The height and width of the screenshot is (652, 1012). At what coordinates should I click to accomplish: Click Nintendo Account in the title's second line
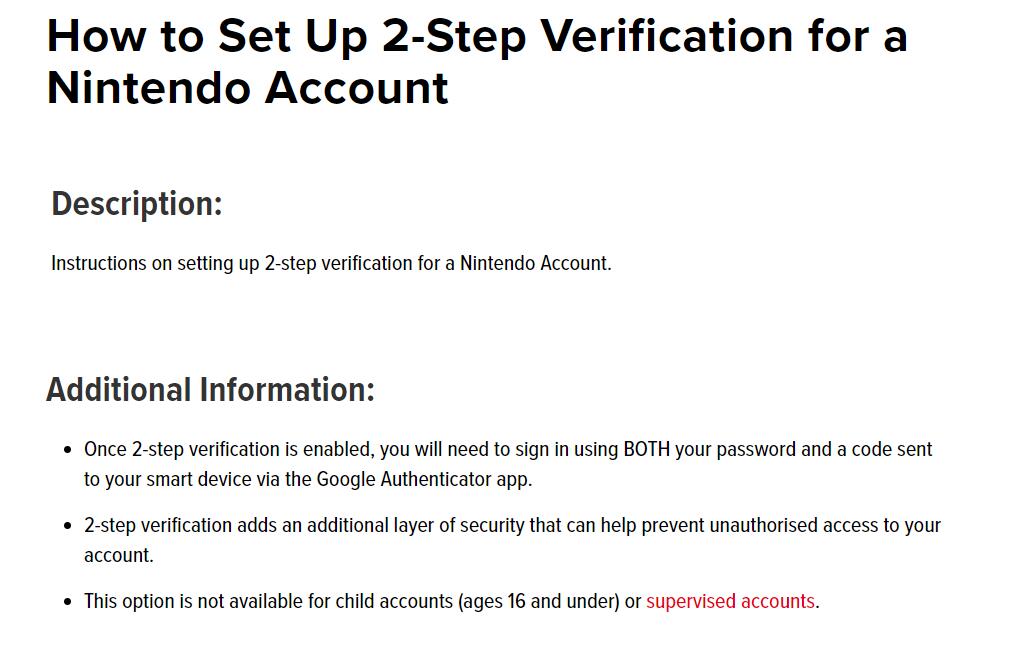coord(247,88)
